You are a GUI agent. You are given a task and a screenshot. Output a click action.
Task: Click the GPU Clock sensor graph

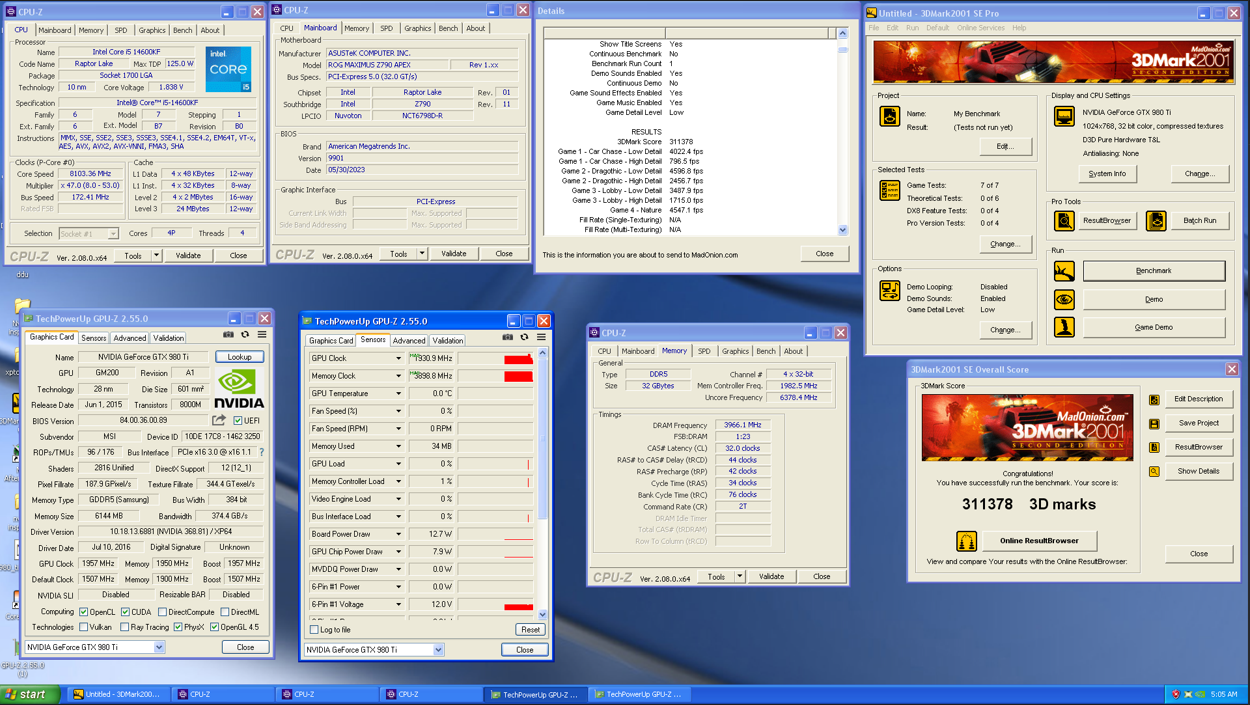(x=496, y=358)
